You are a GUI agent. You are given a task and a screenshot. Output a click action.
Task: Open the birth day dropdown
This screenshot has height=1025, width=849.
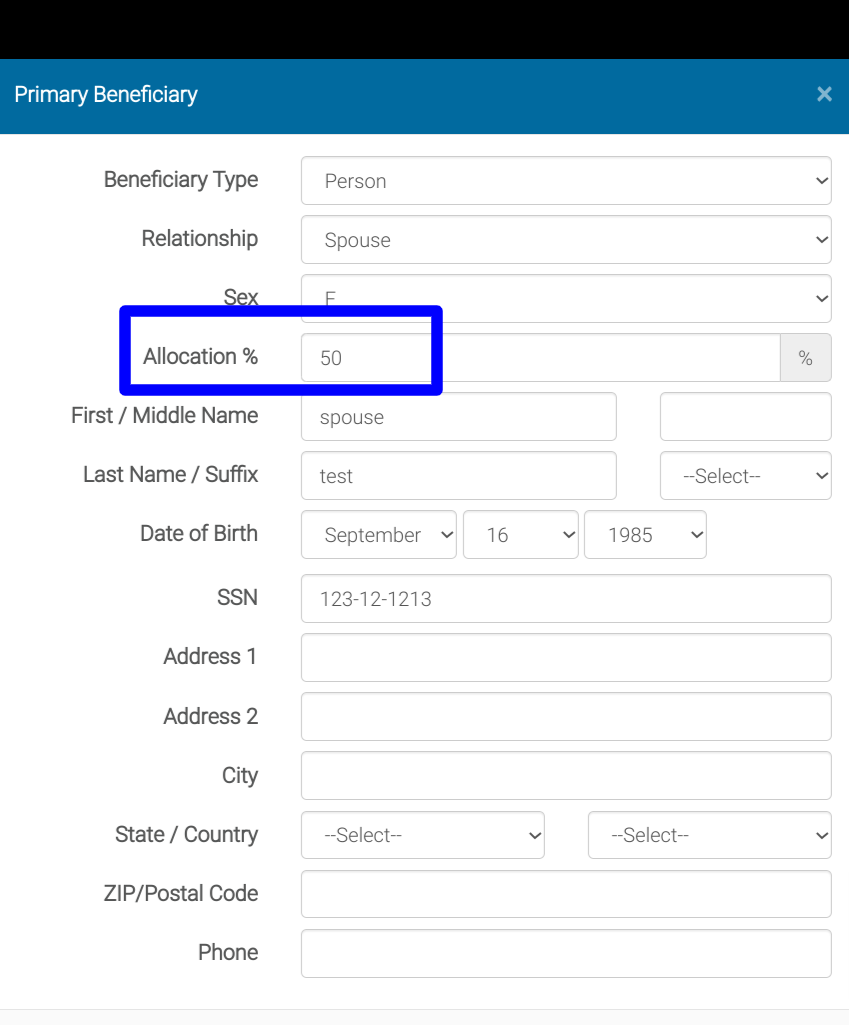[x=520, y=535]
